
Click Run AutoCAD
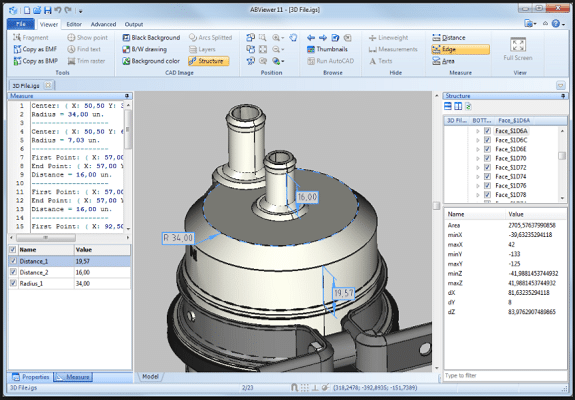tap(330, 61)
